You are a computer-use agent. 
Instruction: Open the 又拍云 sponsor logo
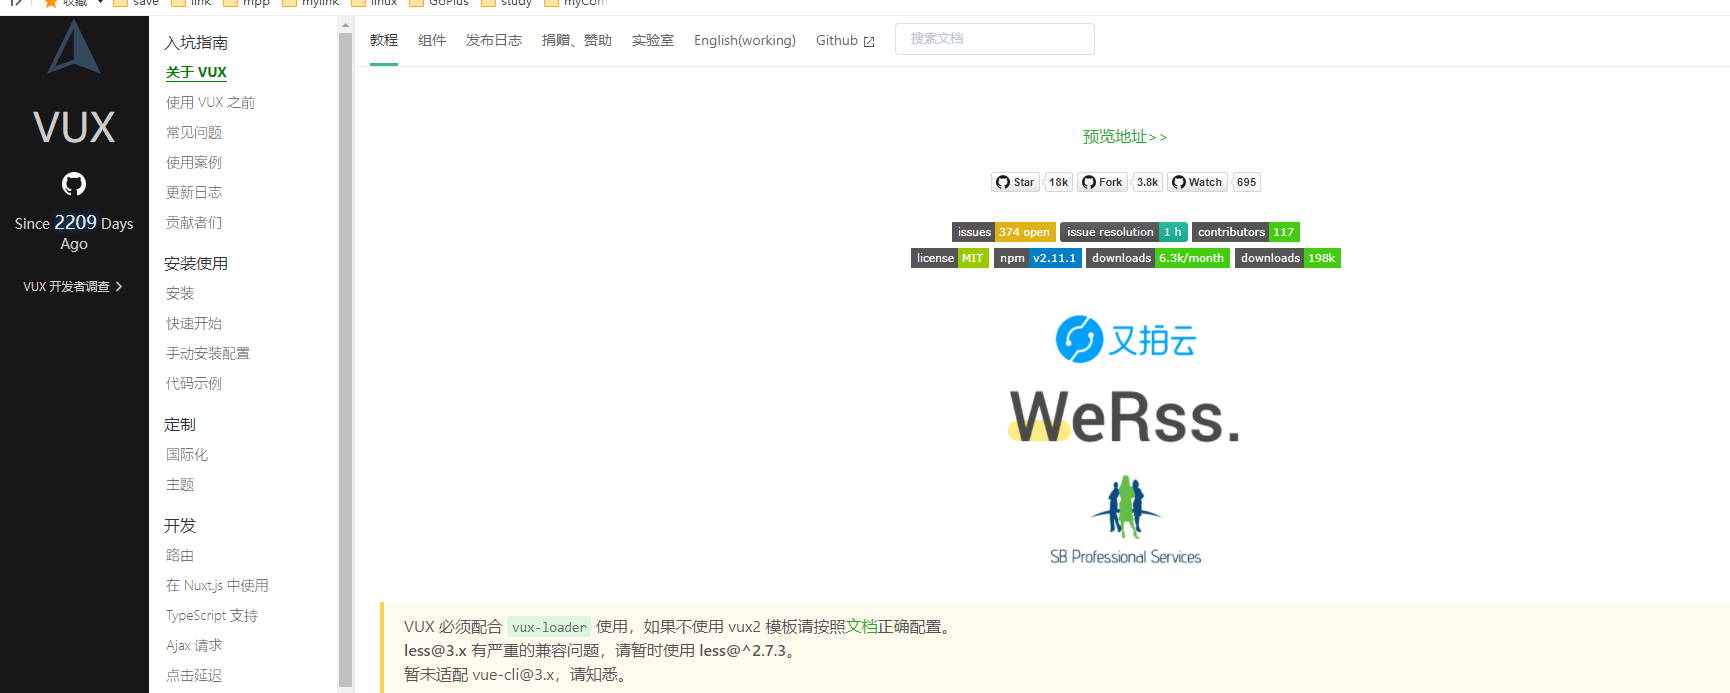(1126, 339)
